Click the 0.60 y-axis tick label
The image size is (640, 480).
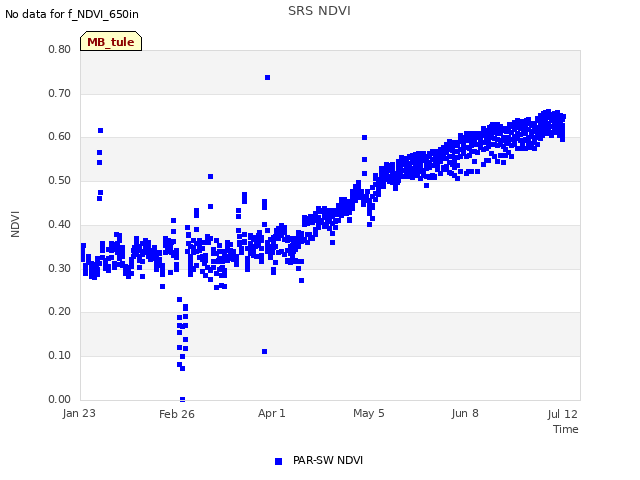coord(59,137)
